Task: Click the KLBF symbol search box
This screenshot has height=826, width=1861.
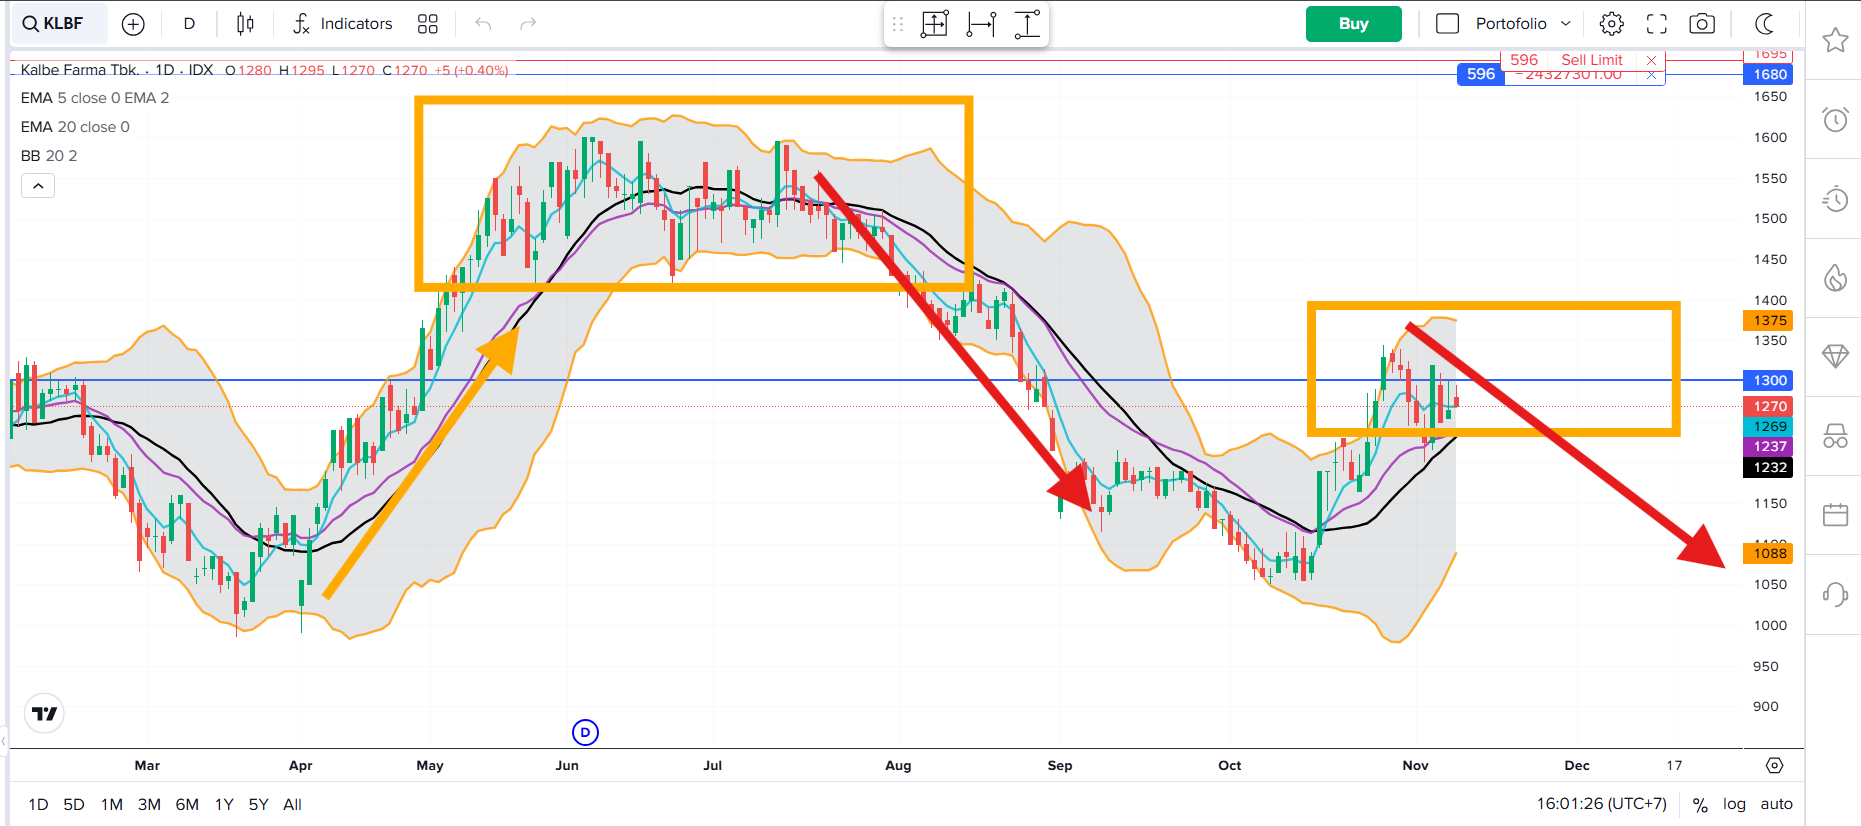Action: [58, 24]
